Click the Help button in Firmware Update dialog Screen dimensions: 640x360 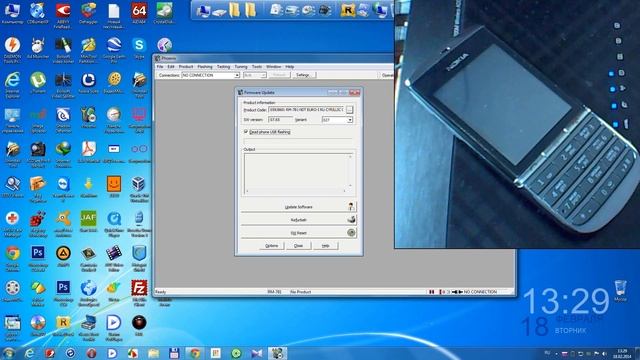tap(325, 245)
